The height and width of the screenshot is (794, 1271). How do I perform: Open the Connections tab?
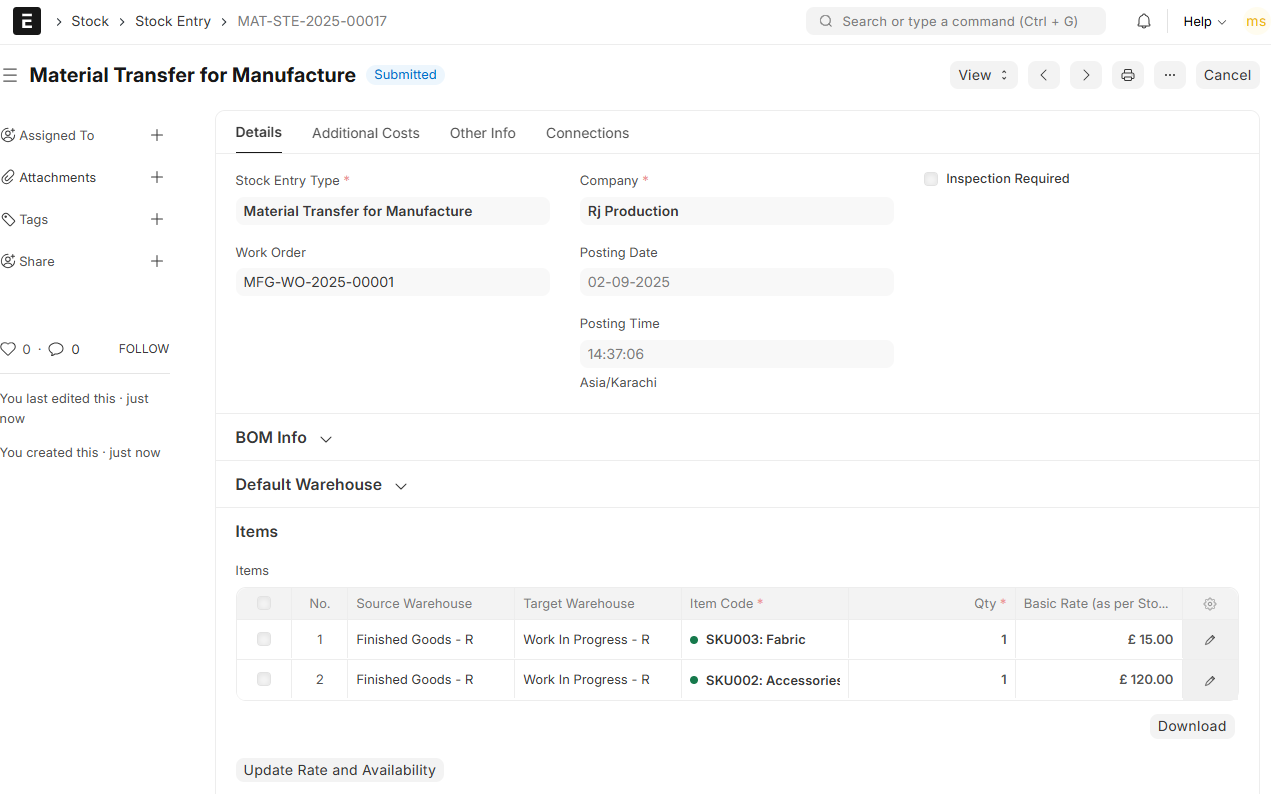(x=587, y=133)
